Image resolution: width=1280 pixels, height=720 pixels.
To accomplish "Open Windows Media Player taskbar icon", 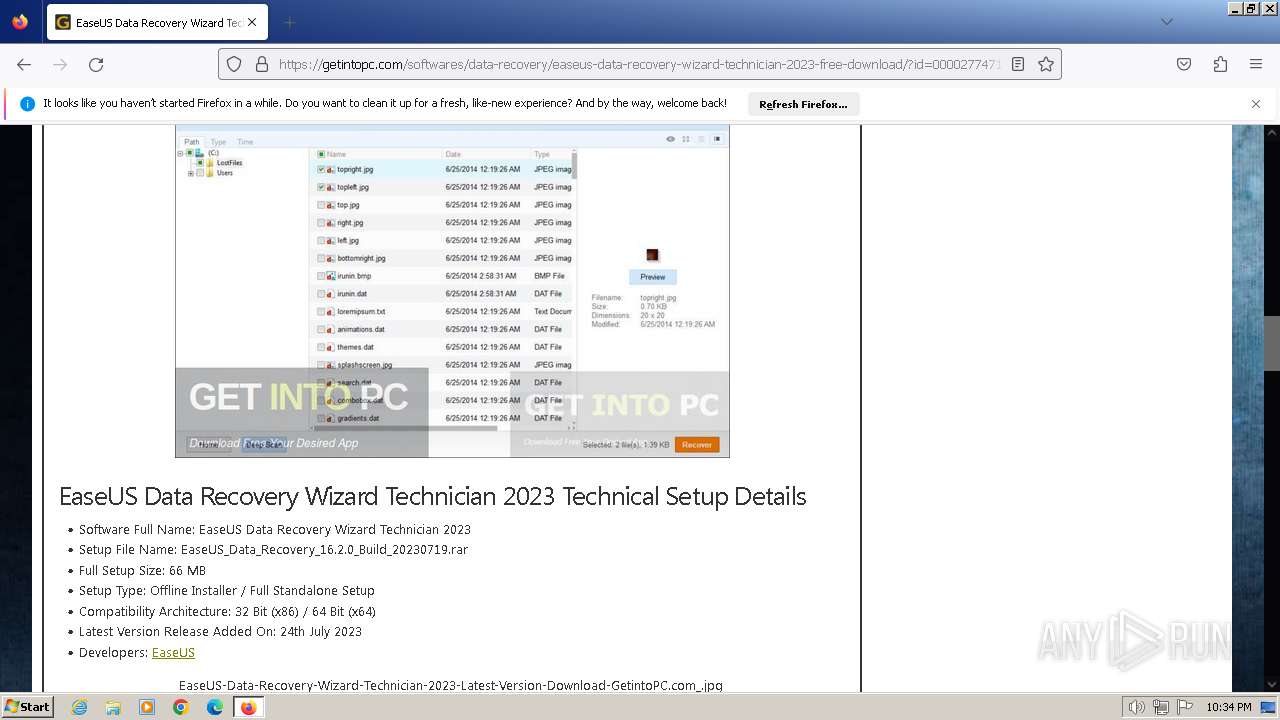I will click(x=147, y=707).
